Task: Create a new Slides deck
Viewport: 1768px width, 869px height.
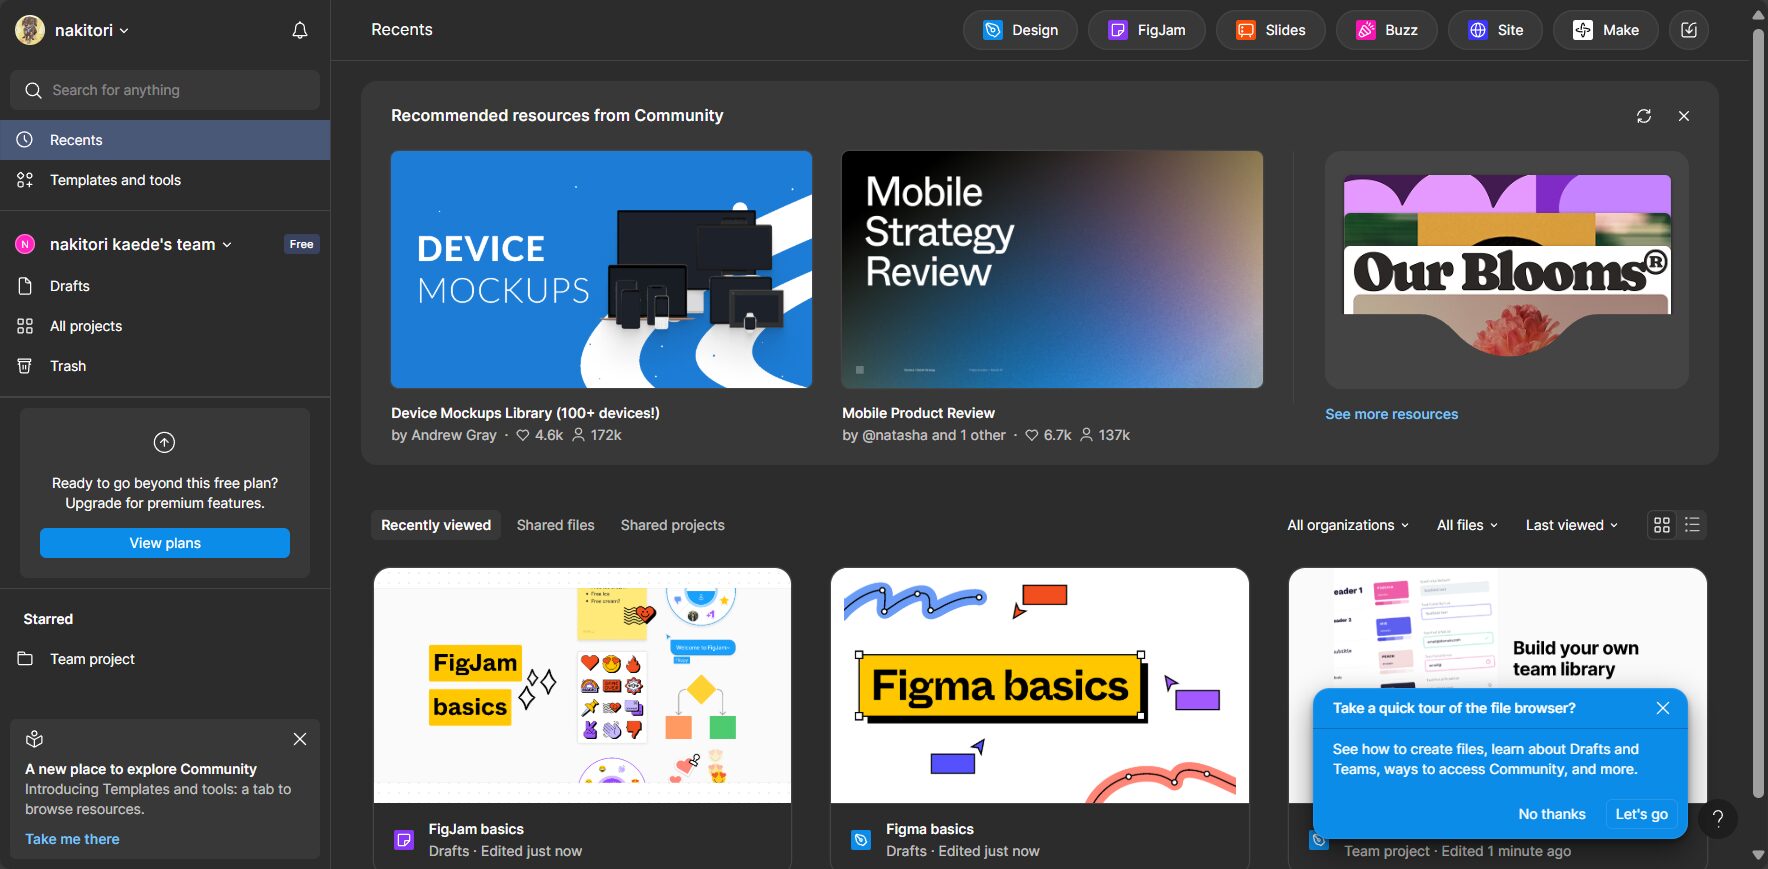Action: pos(1271,30)
